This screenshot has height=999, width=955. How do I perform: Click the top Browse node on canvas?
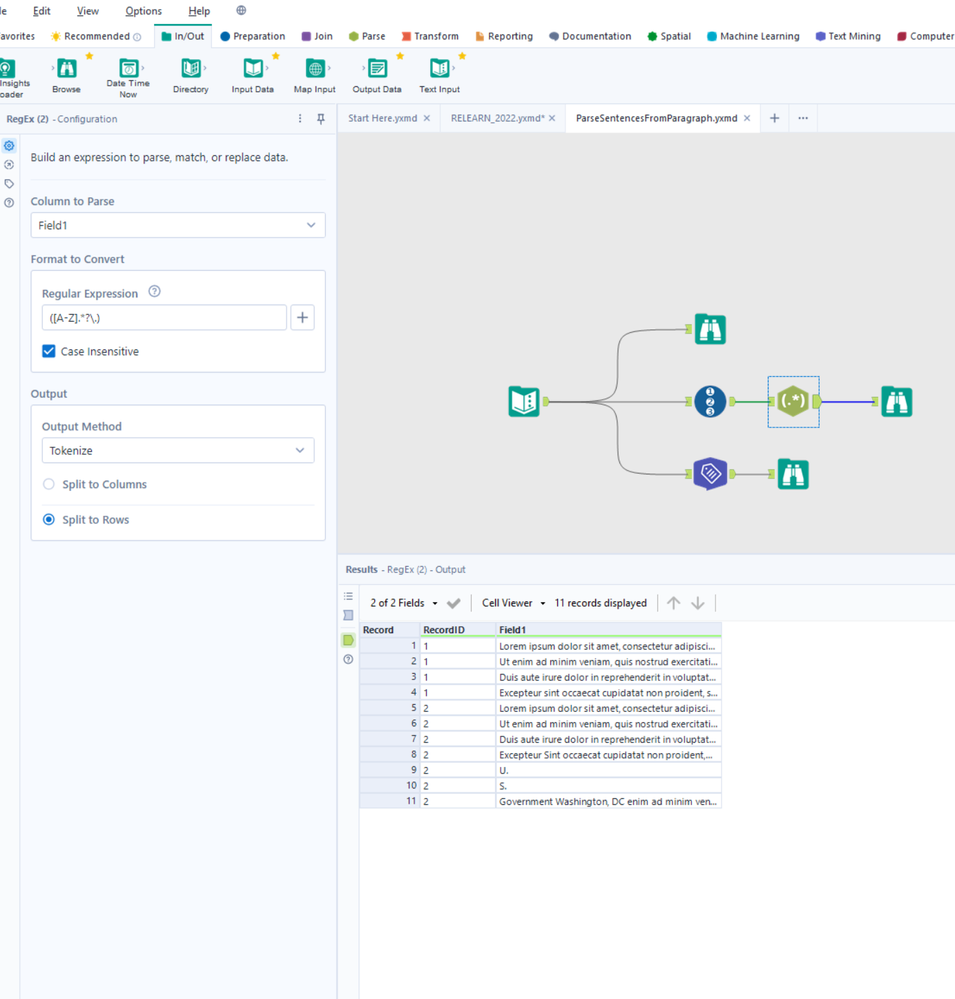click(x=710, y=329)
